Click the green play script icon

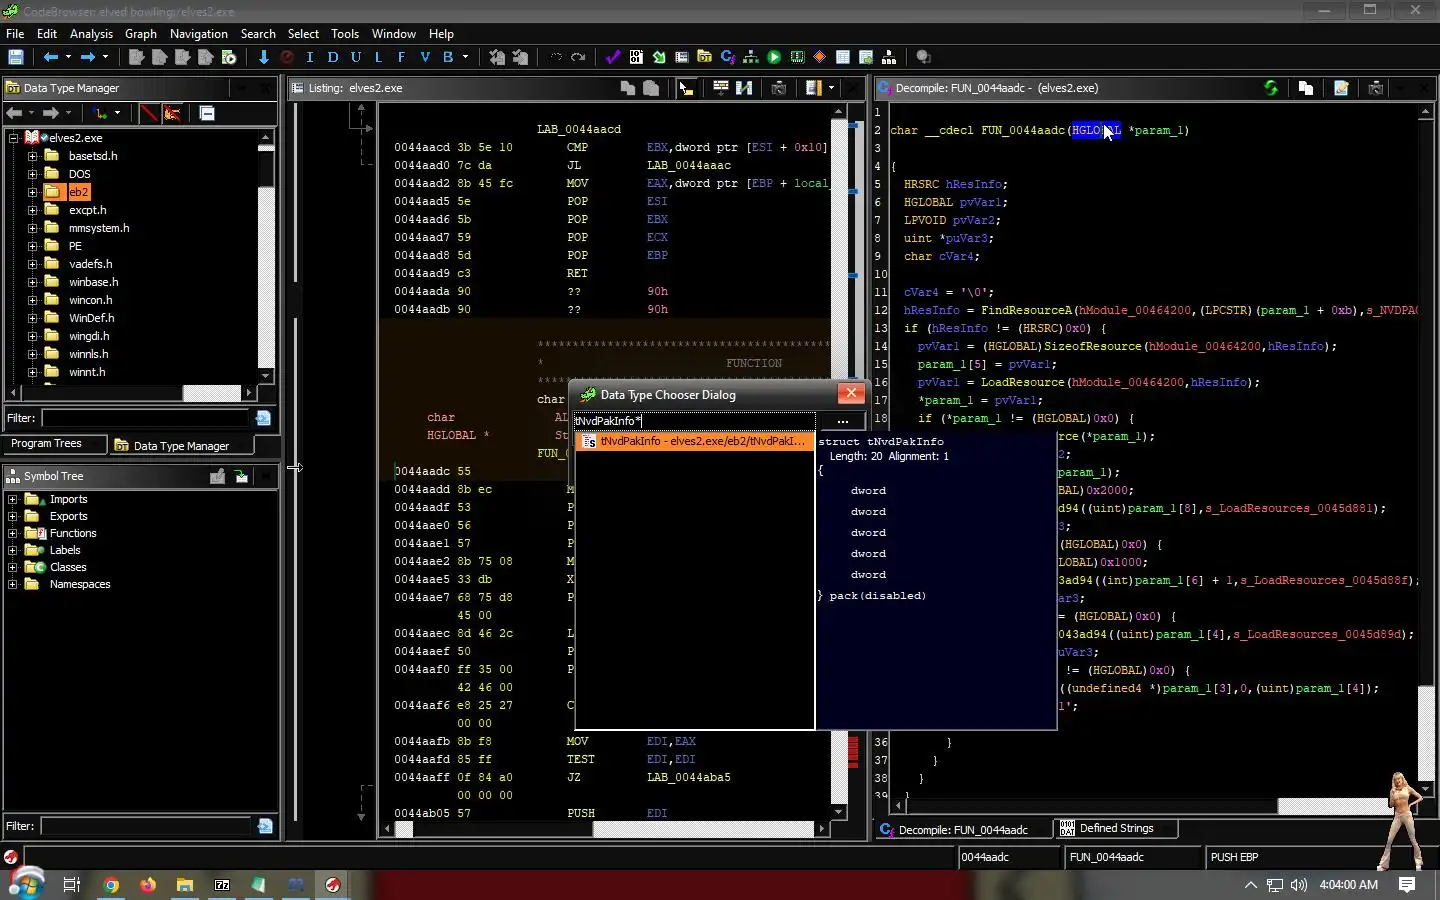pyautogui.click(x=774, y=57)
